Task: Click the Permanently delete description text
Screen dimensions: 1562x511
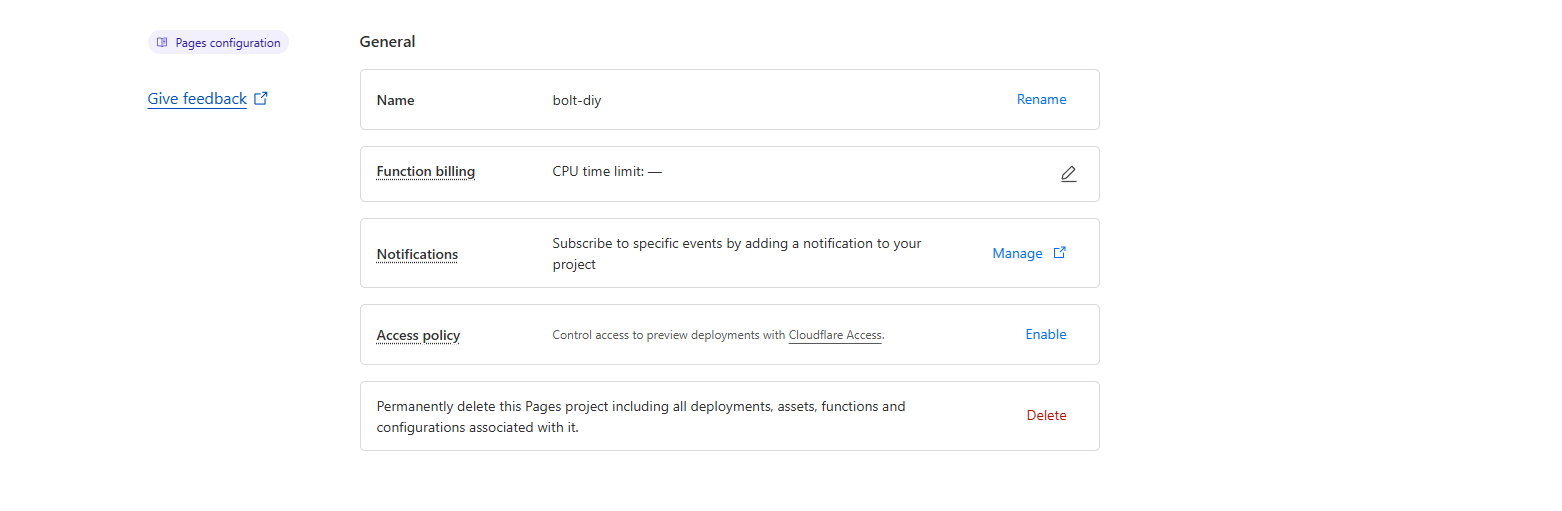Action: click(641, 417)
